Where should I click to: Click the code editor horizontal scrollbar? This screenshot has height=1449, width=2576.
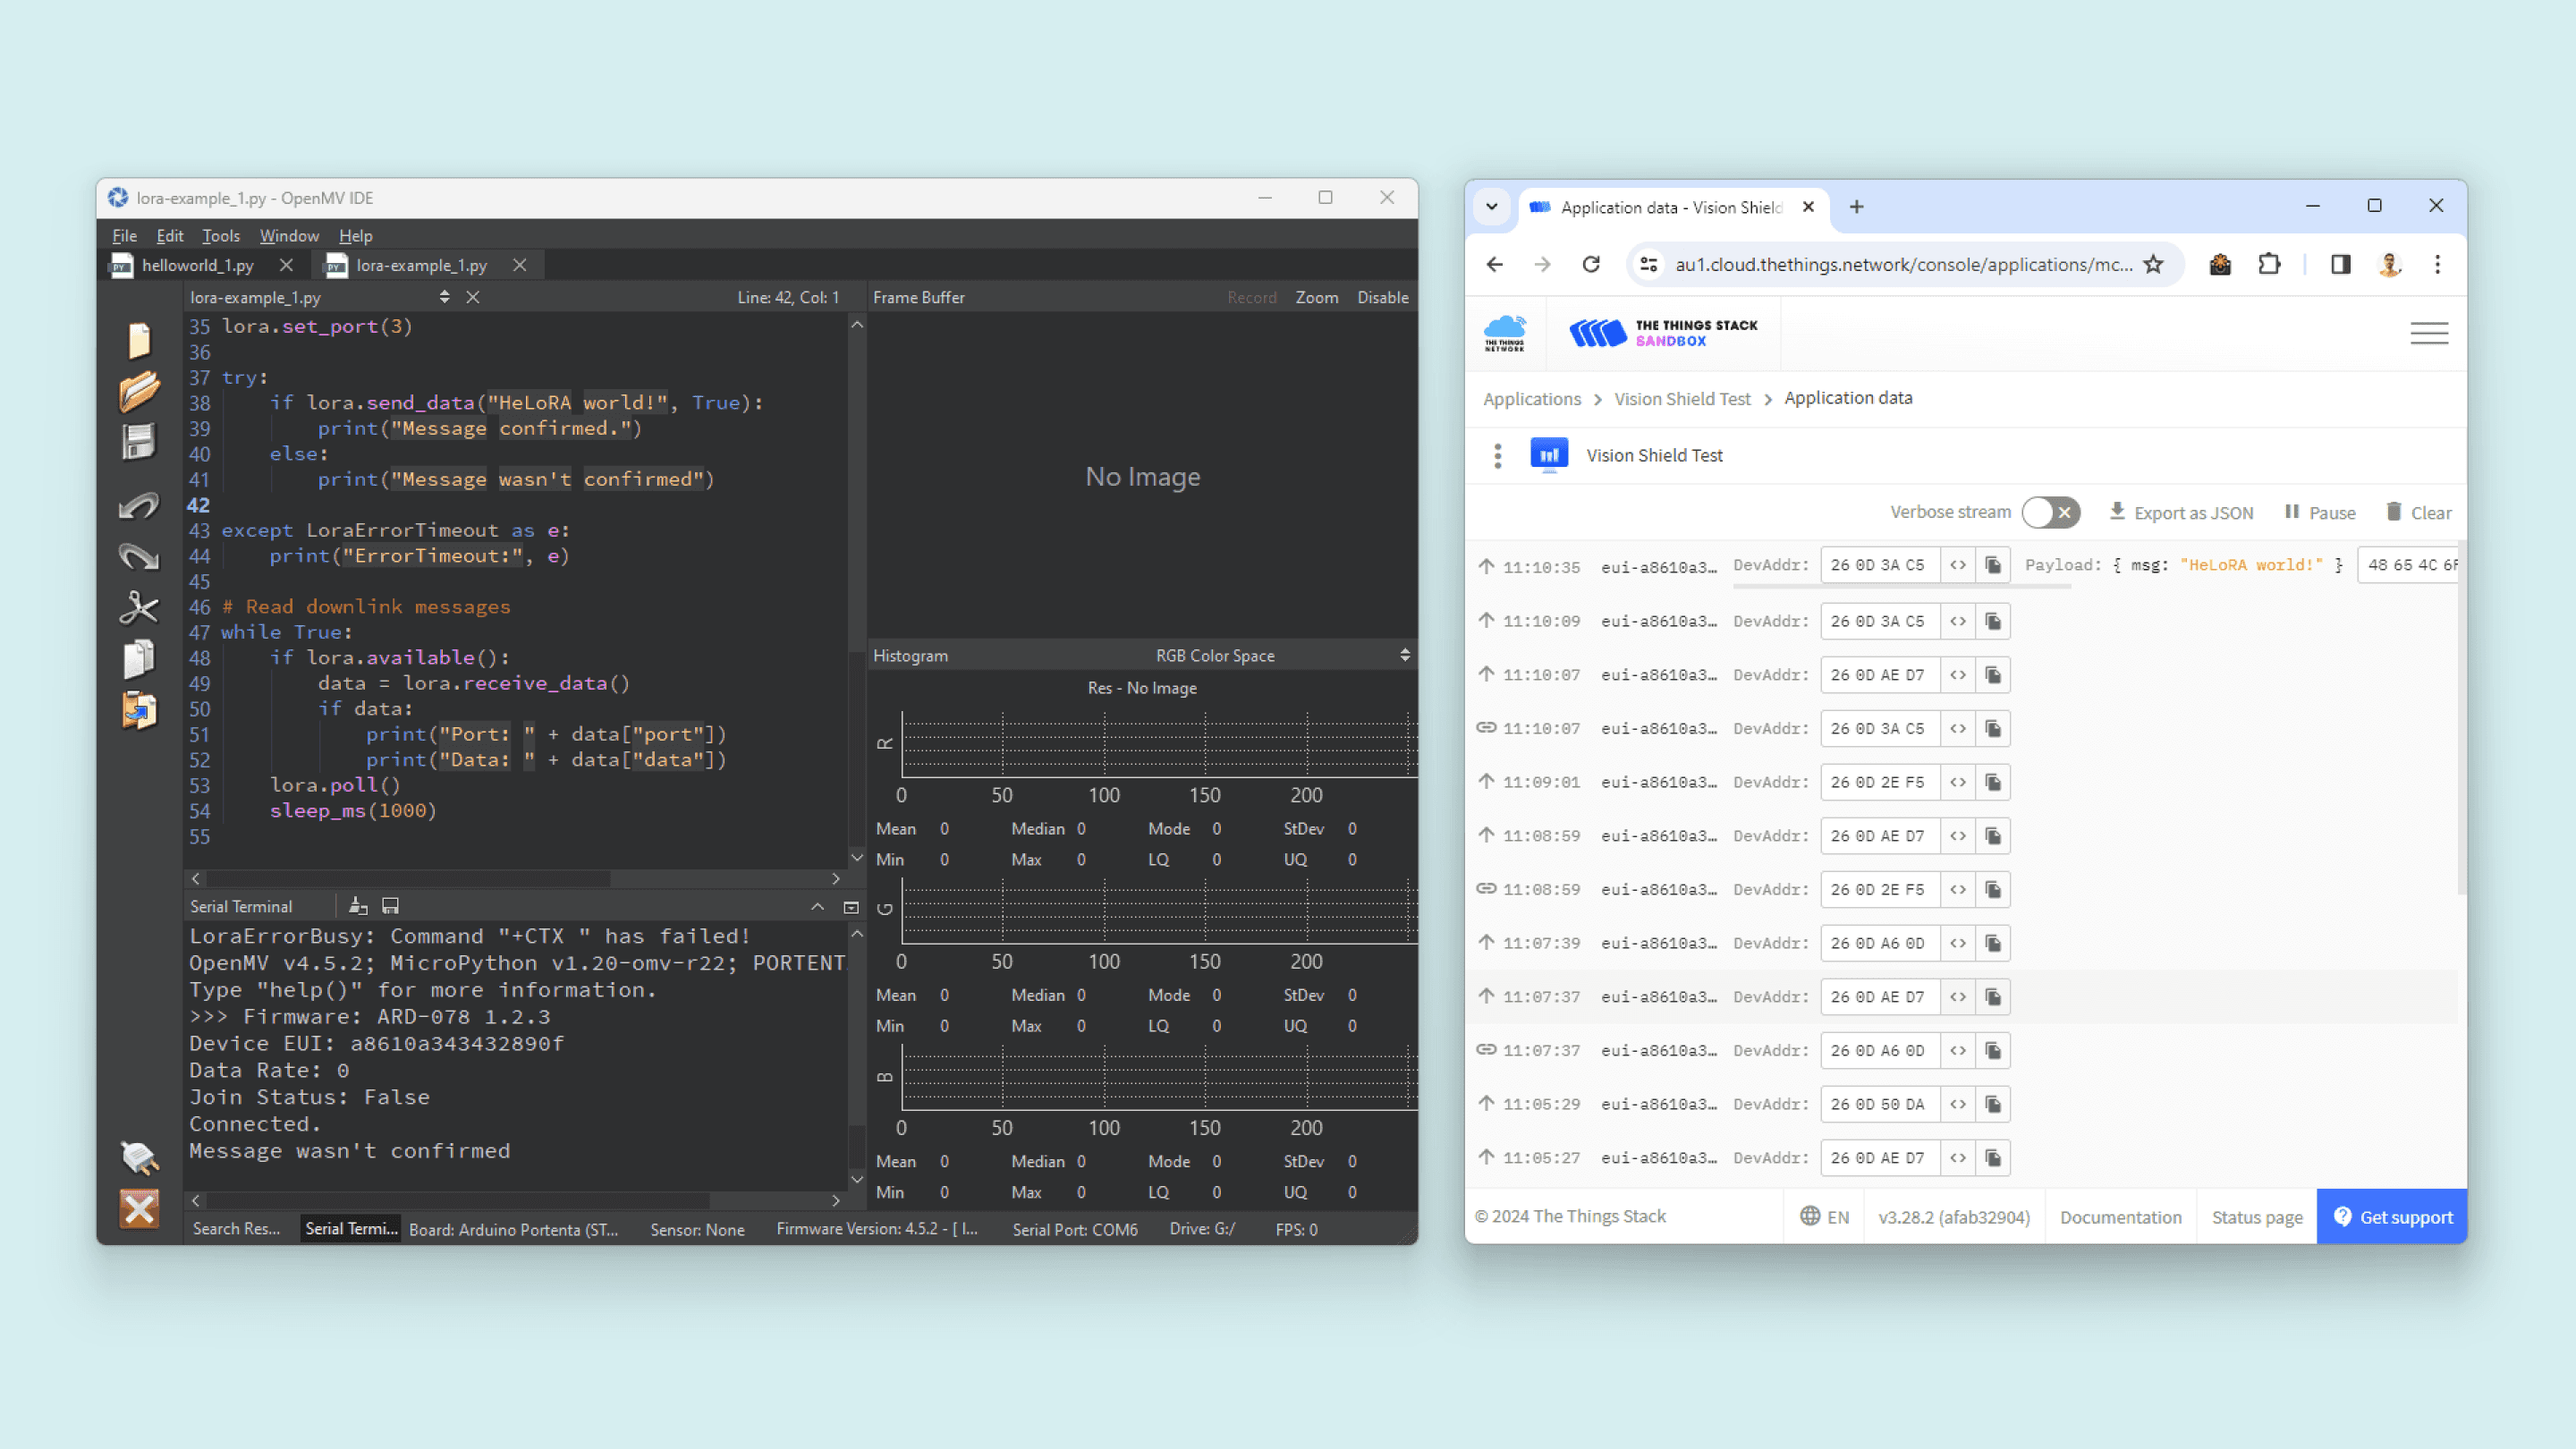pyautogui.click(x=410, y=878)
